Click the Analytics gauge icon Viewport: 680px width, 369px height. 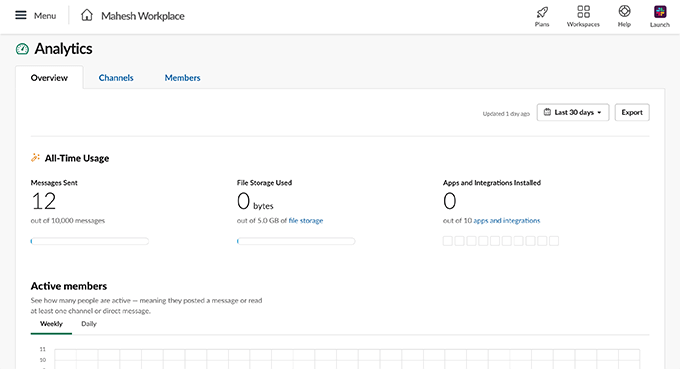click(x=22, y=49)
